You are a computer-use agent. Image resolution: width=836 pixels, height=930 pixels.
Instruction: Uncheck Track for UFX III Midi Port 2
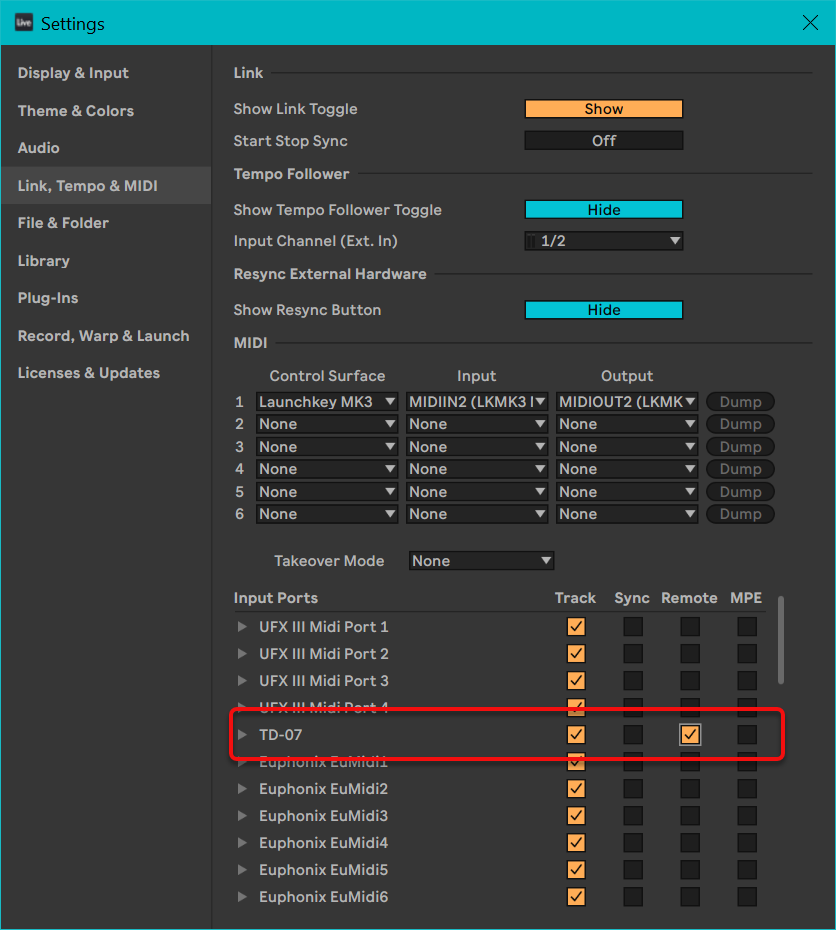click(x=576, y=654)
